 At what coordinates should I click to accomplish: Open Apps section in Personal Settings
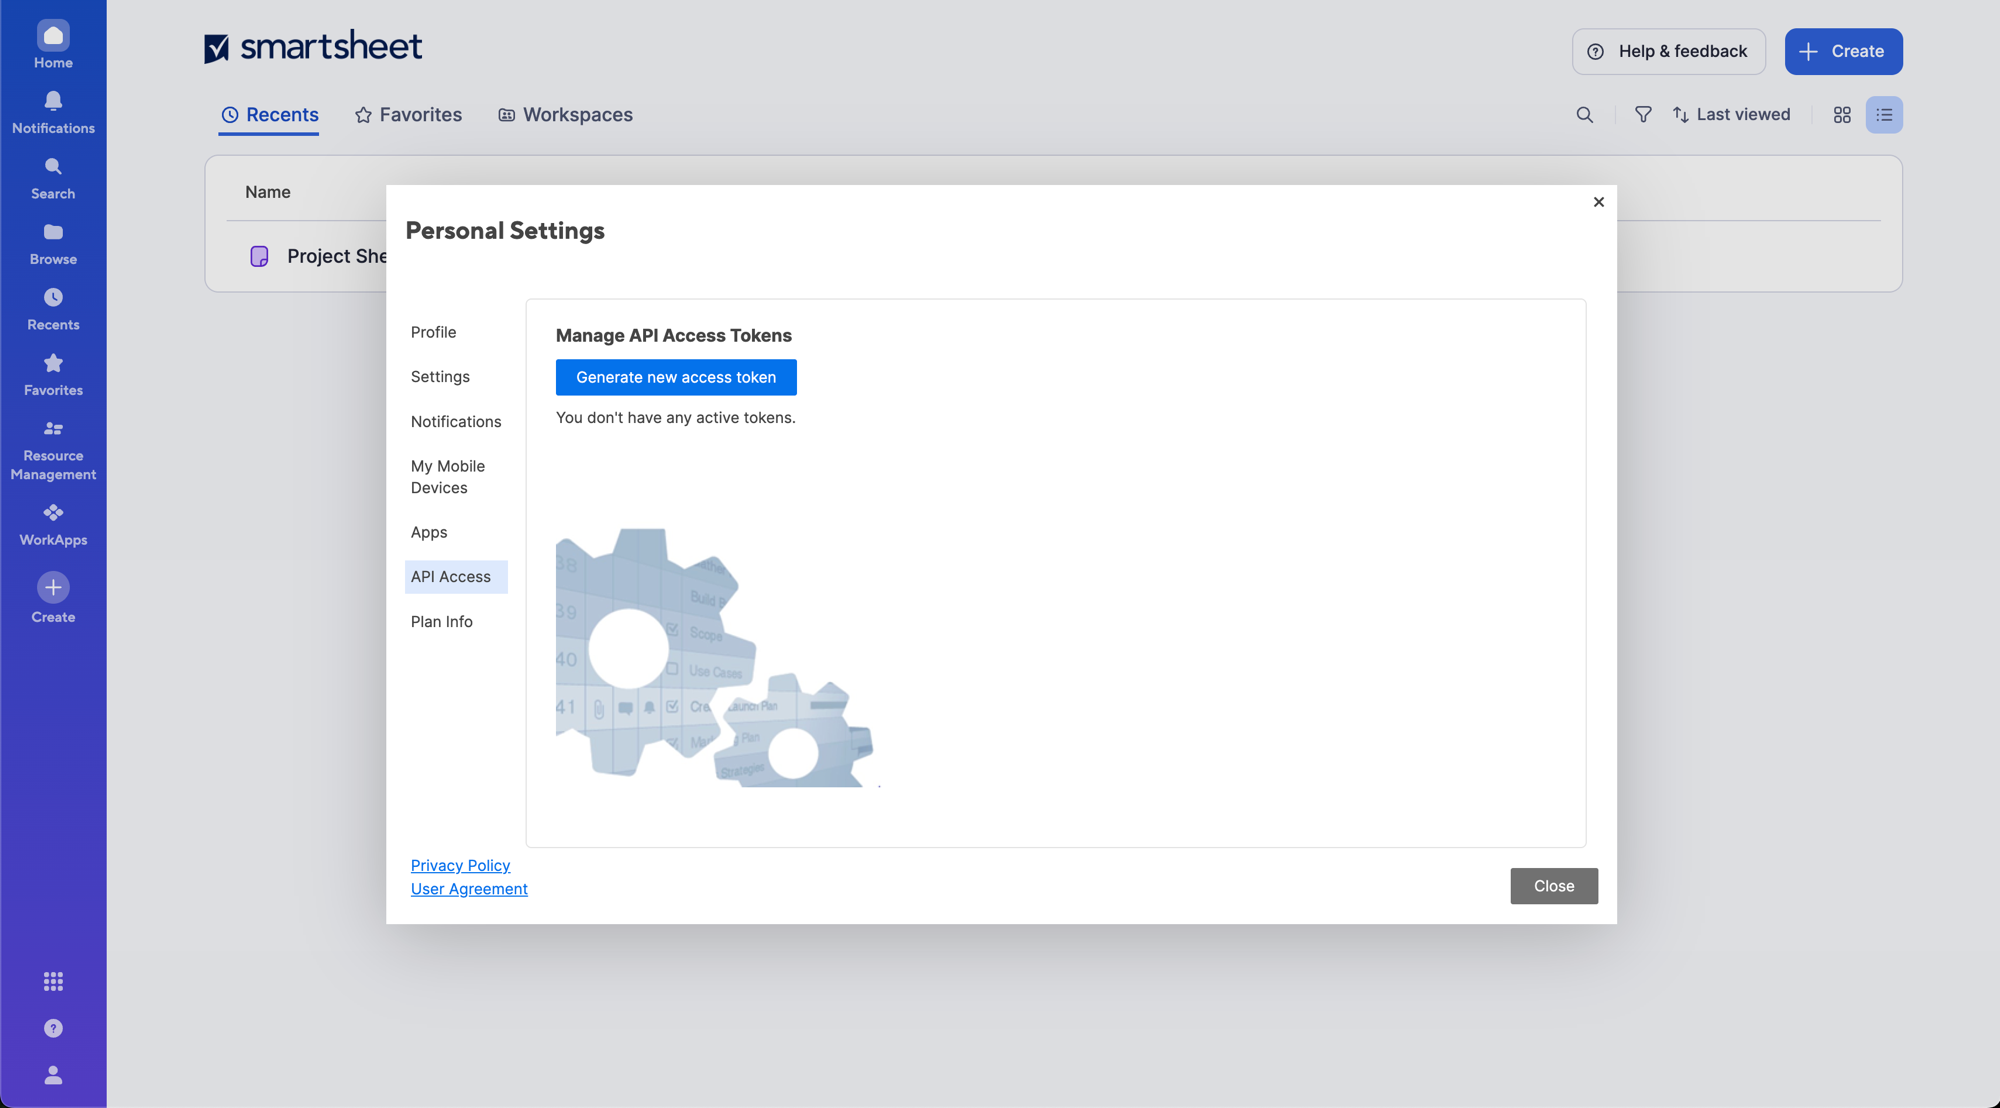click(x=429, y=533)
